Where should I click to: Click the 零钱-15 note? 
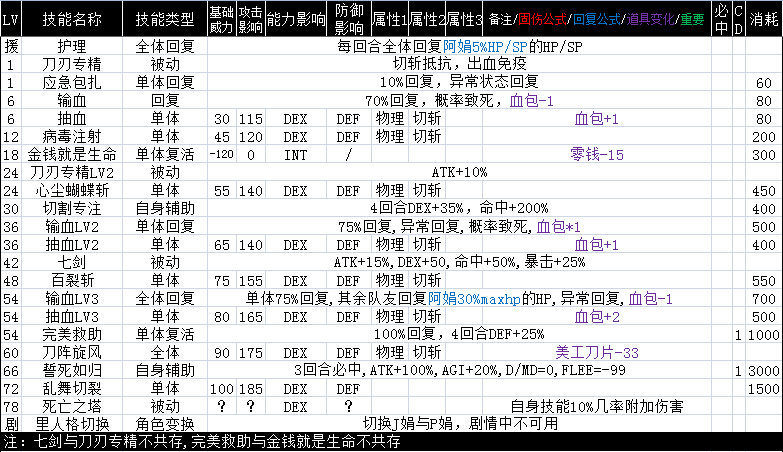tap(597, 154)
